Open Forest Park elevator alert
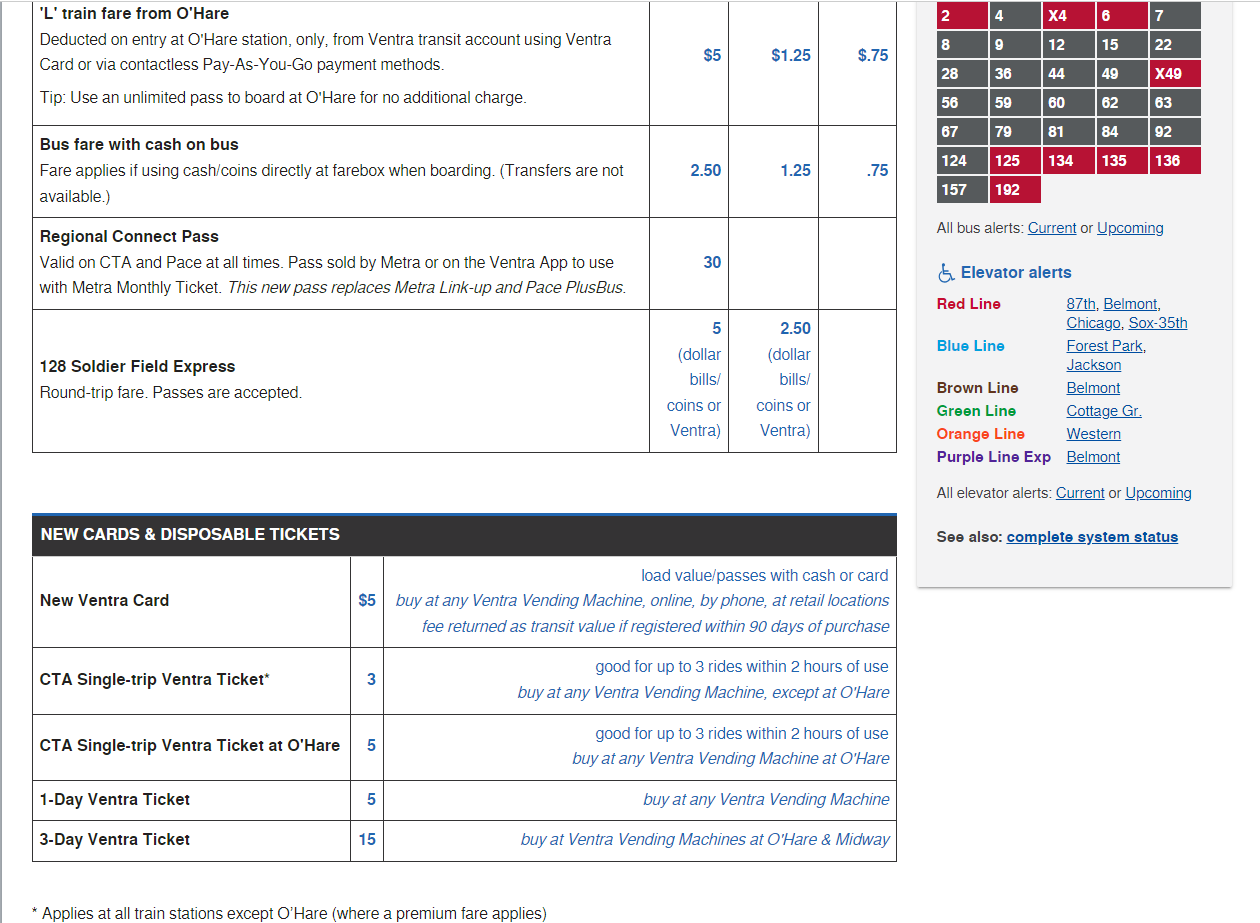 [1105, 346]
